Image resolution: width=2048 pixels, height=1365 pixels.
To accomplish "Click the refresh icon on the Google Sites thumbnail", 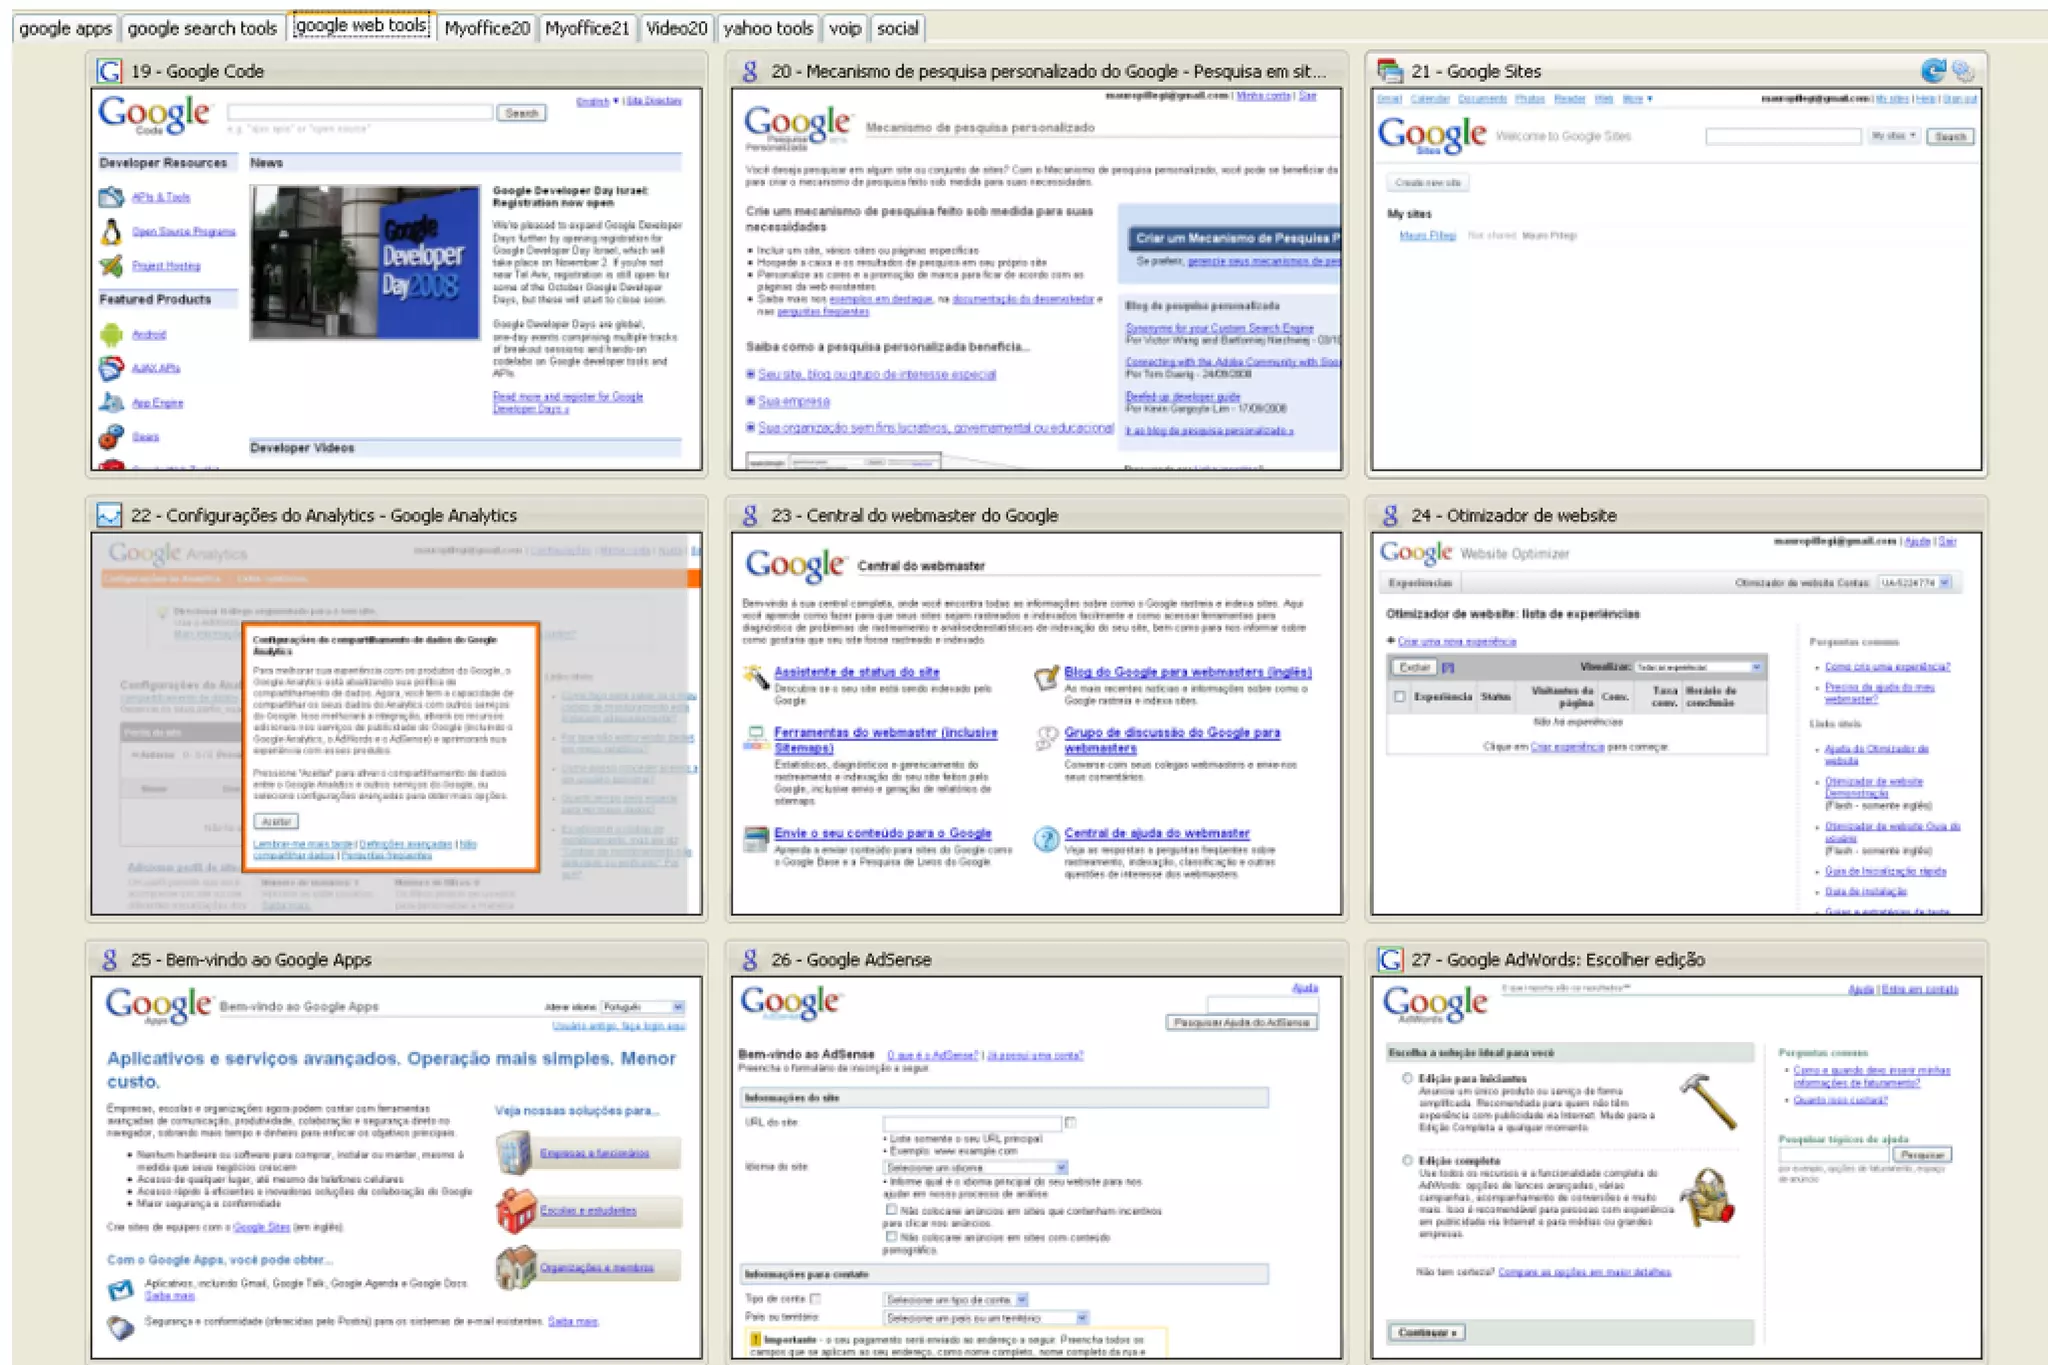I will pos(1933,71).
